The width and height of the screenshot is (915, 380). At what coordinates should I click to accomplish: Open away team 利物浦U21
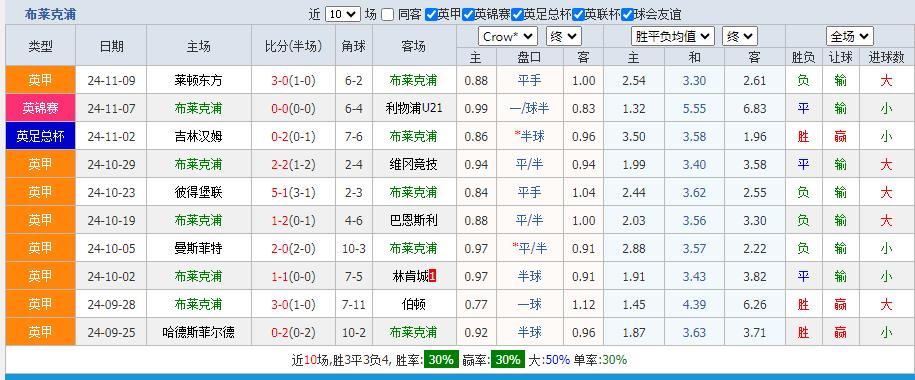click(x=414, y=108)
